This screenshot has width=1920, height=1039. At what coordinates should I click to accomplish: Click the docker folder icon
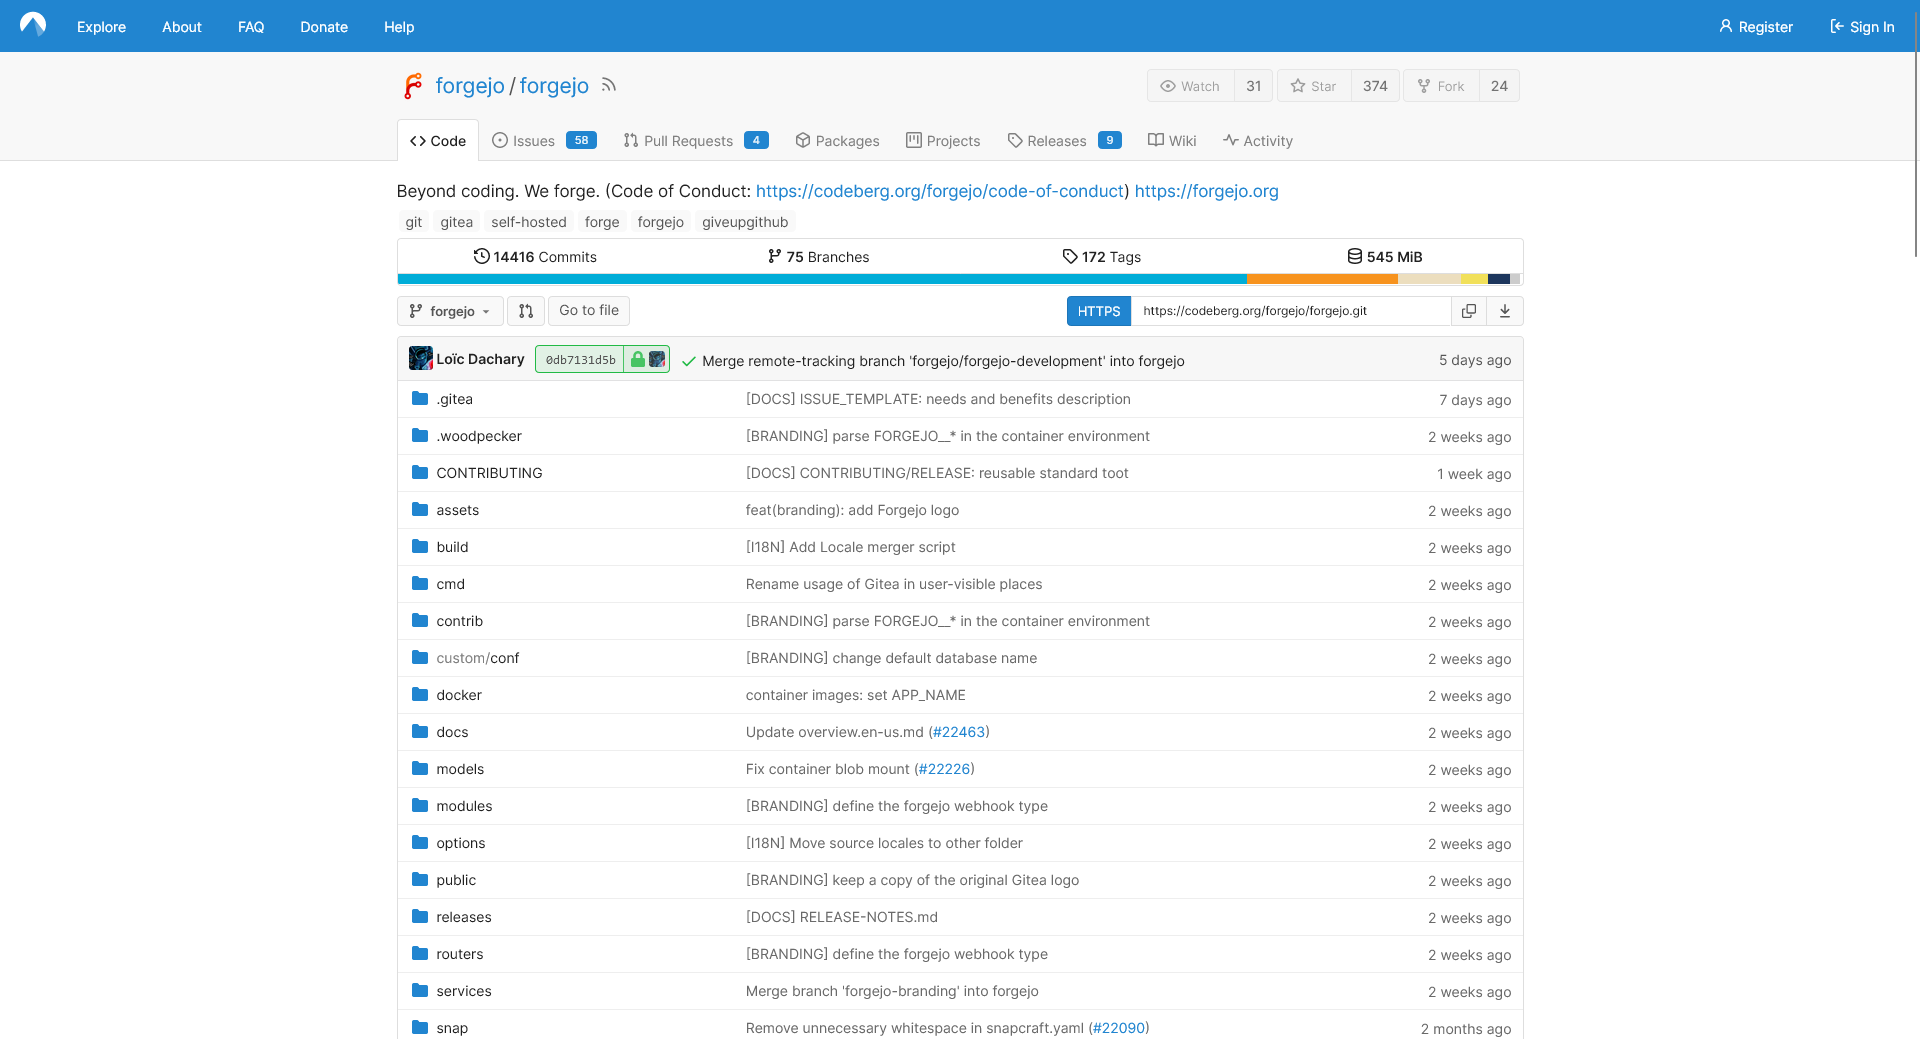pos(420,694)
